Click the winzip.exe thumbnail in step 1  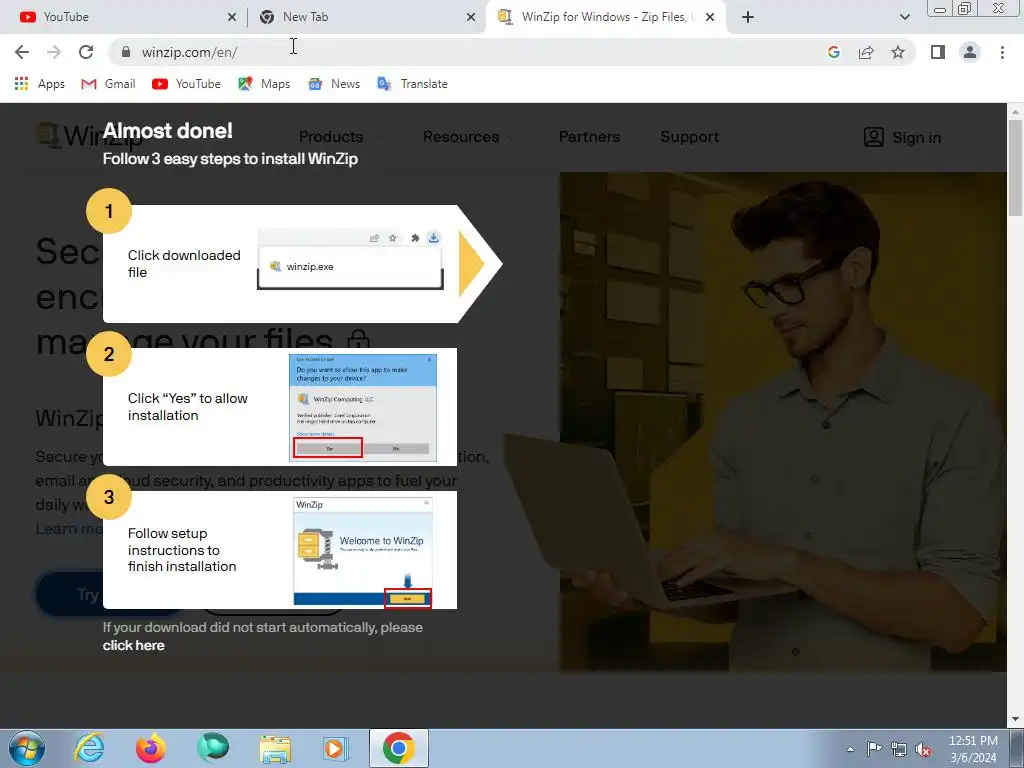point(350,259)
